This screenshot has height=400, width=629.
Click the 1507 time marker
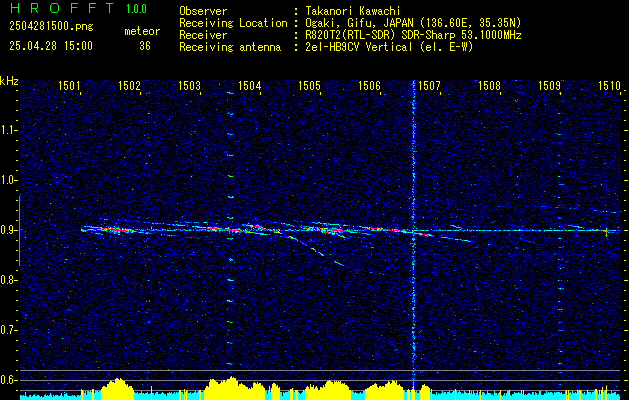coord(429,85)
